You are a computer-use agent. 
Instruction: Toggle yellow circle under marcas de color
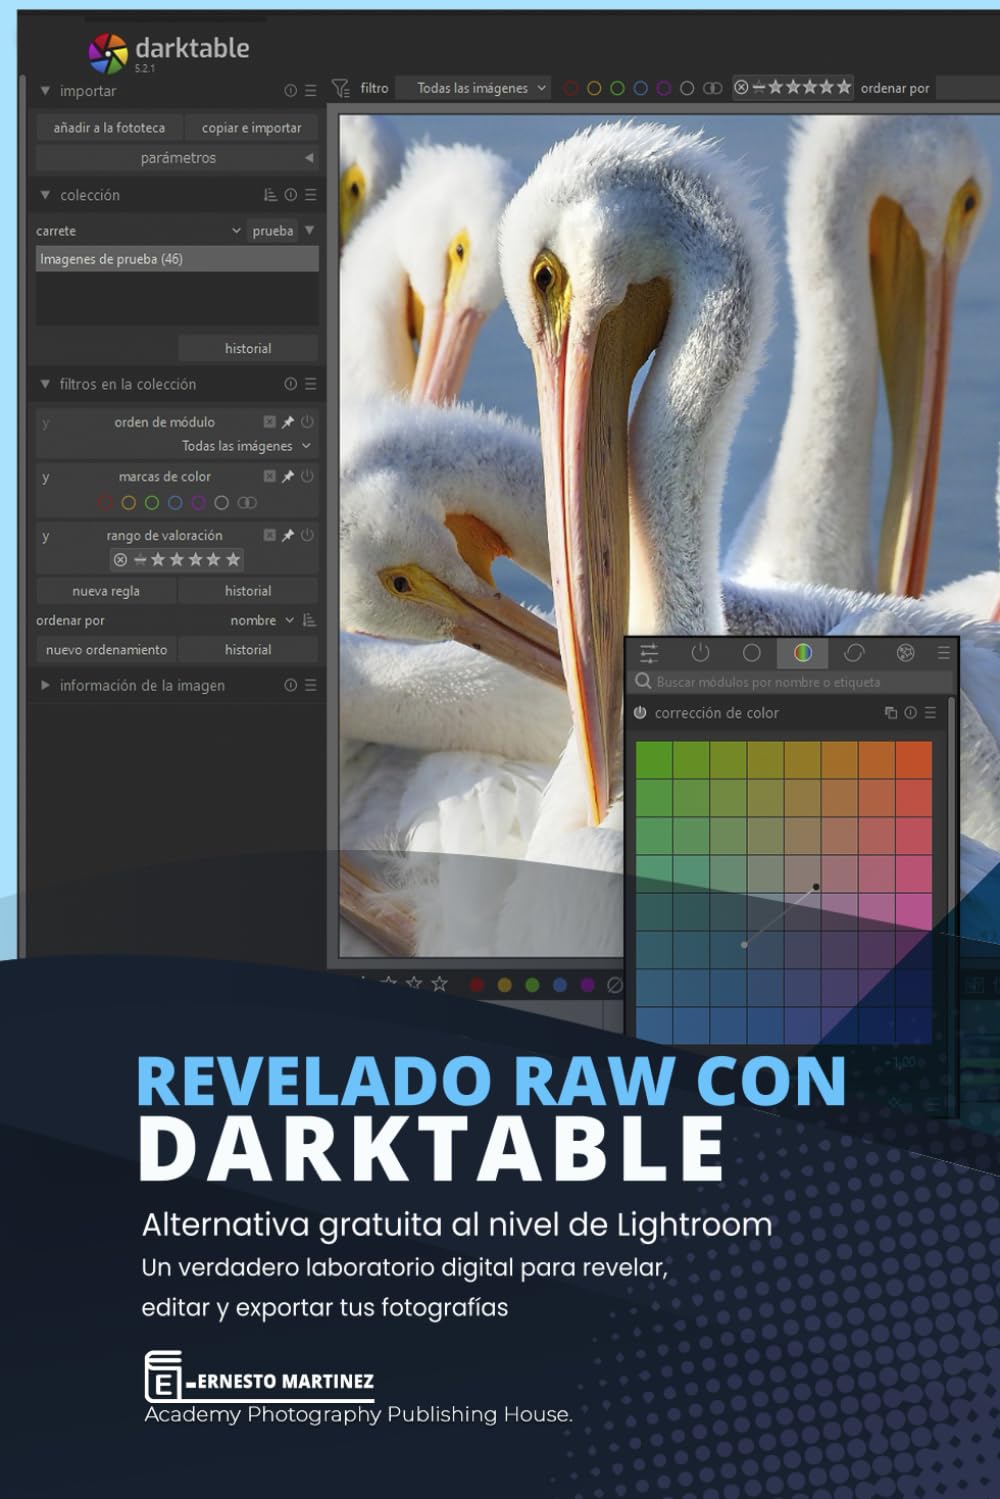128,503
